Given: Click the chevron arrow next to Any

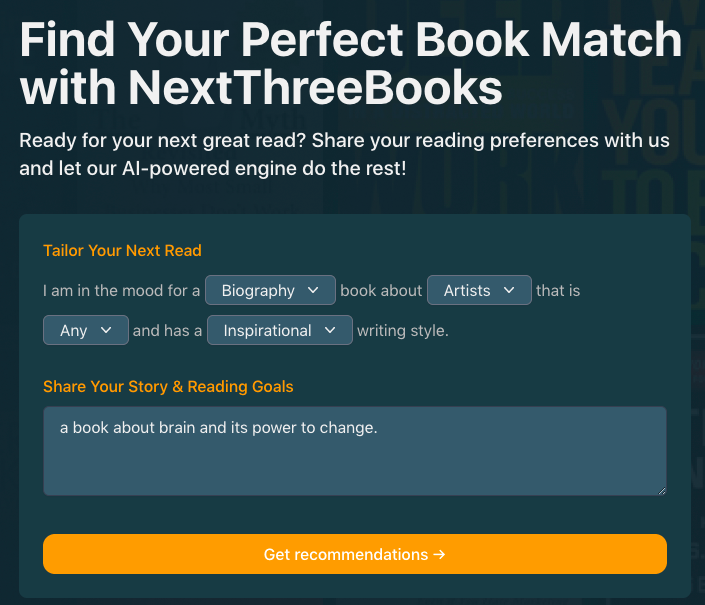Looking at the screenshot, I should click(x=107, y=330).
